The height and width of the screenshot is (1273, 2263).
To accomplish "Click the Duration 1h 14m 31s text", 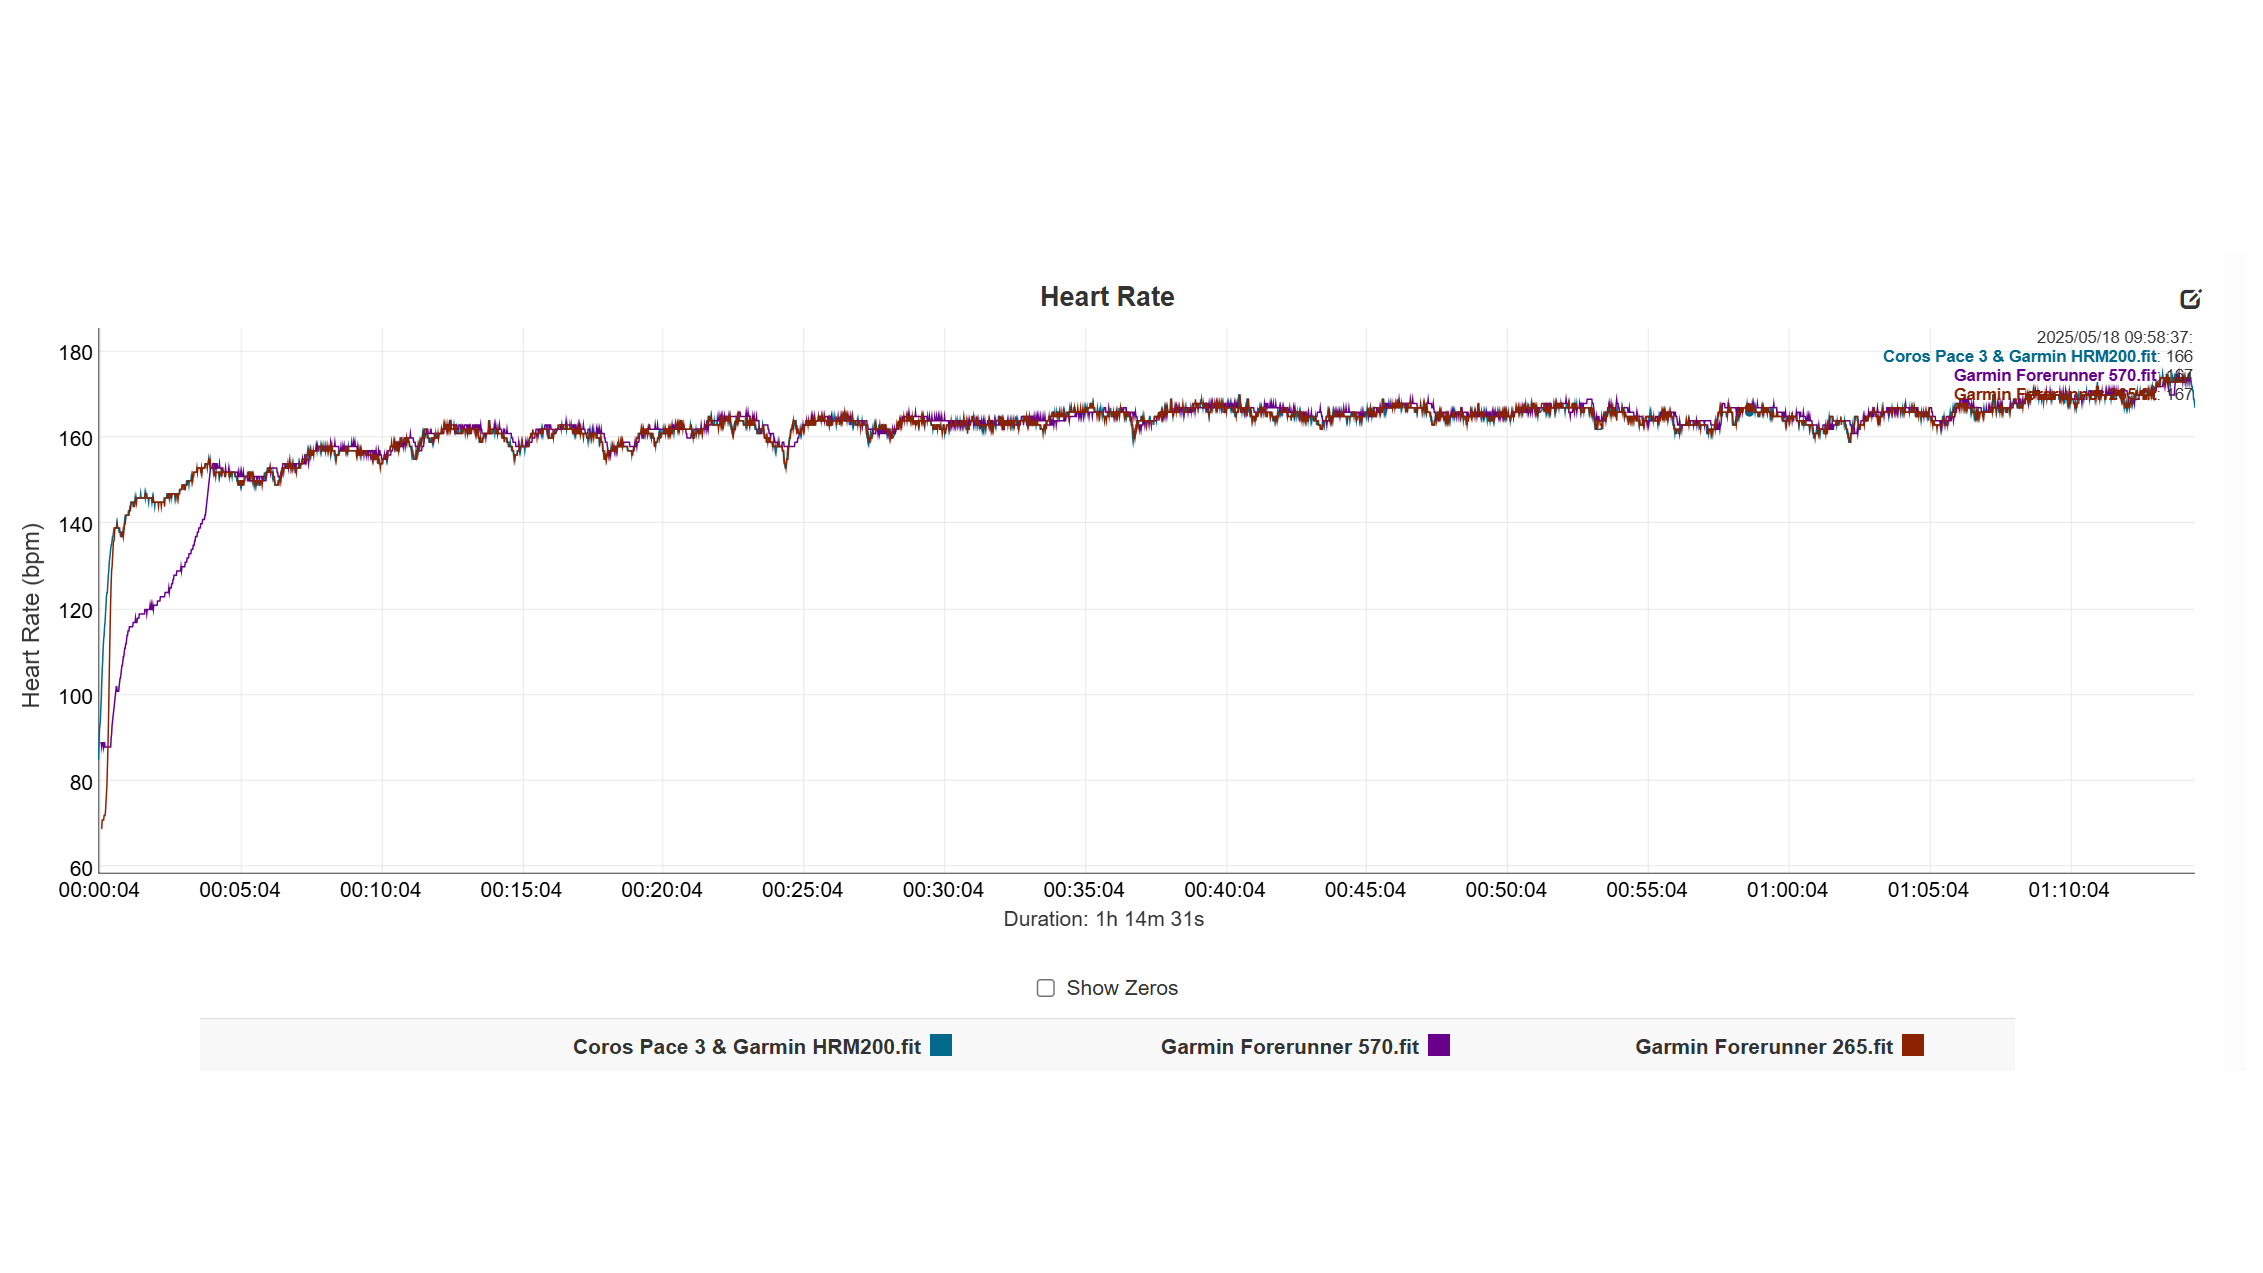I will 1103,919.
